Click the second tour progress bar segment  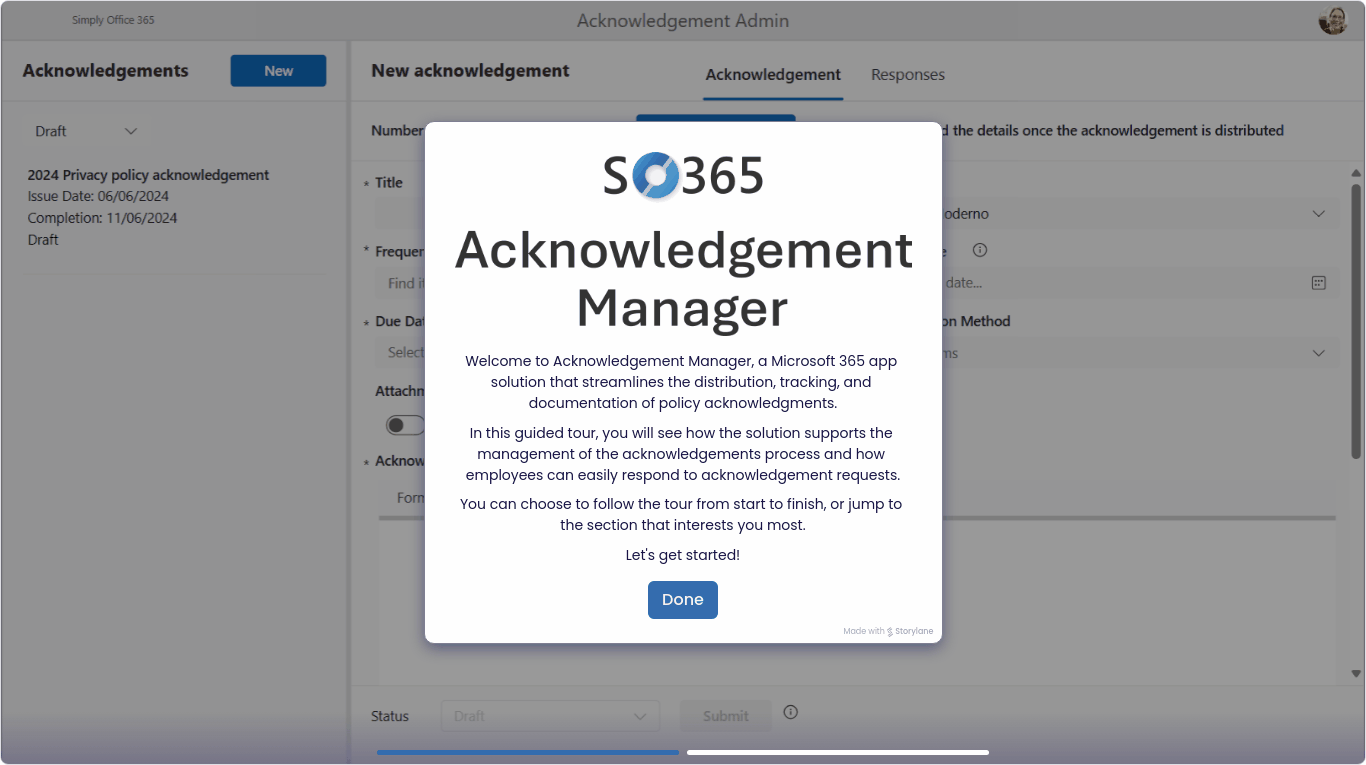pyautogui.click(x=838, y=752)
